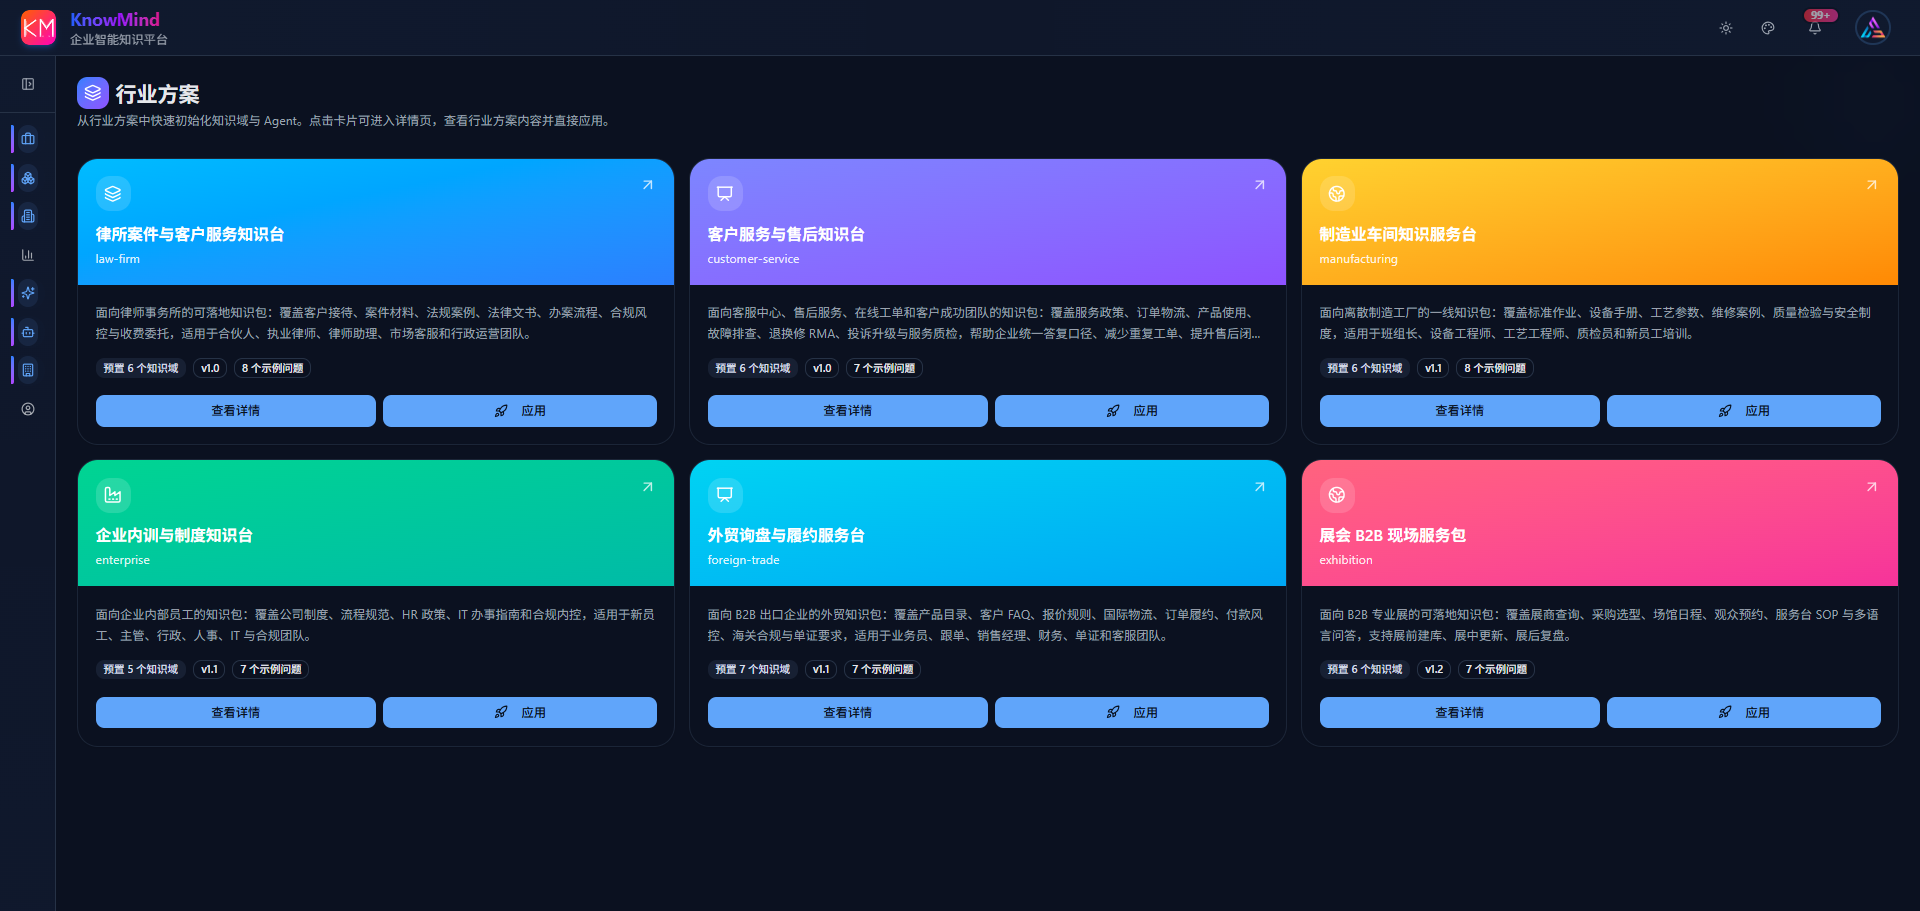This screenshot has height=911, width=1920.
Task: Apply the 客户服务与售后知识台 solution
Action: tap(1132, 411)
